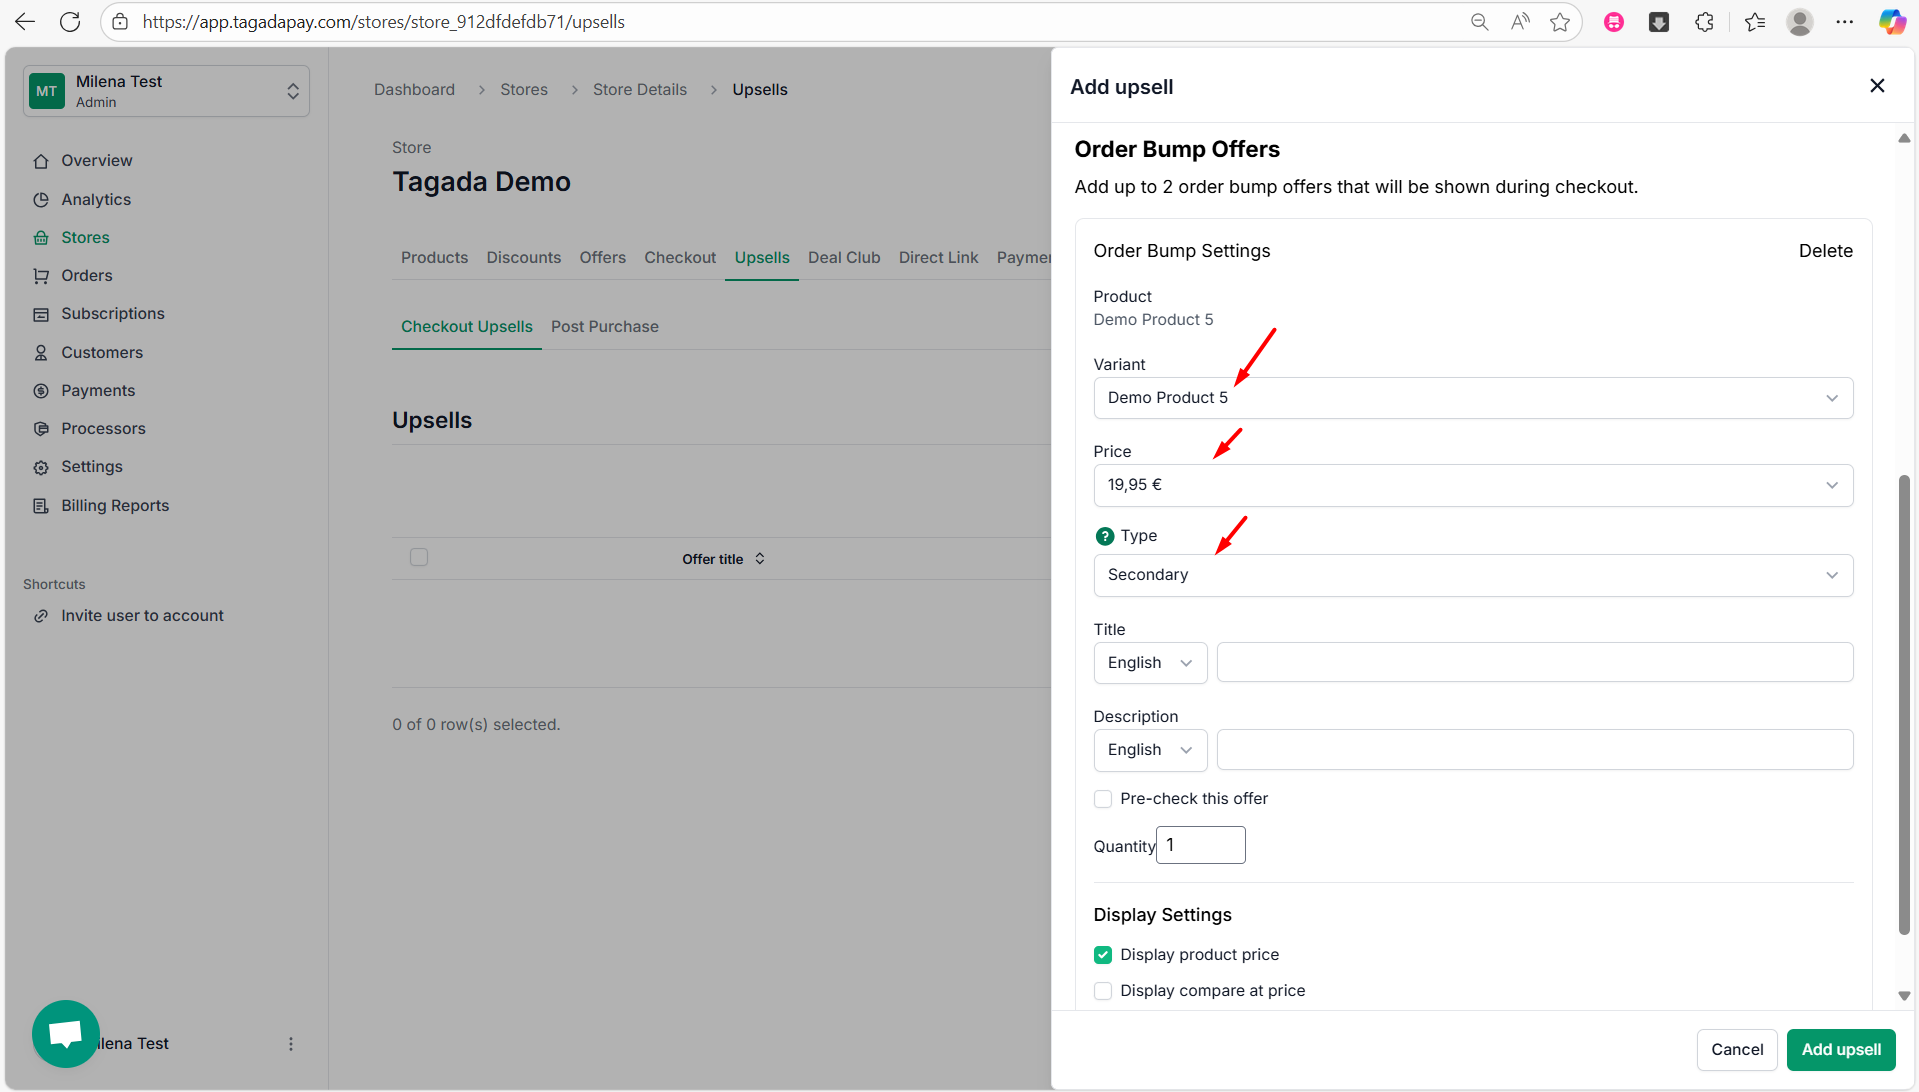This screenshot has height=1092, width=1919.
Task: Click Delete in Order Bump Settings
Action: (x=1825, y=251)
